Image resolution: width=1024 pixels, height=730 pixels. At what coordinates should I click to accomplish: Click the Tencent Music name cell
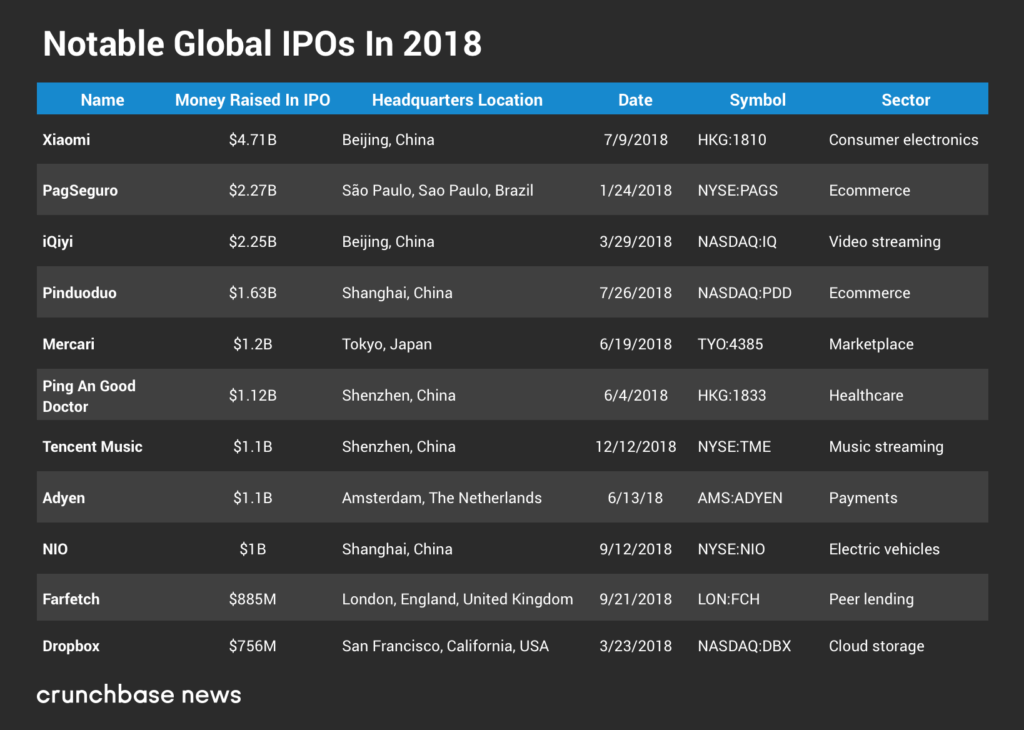[x=92, y=447]
